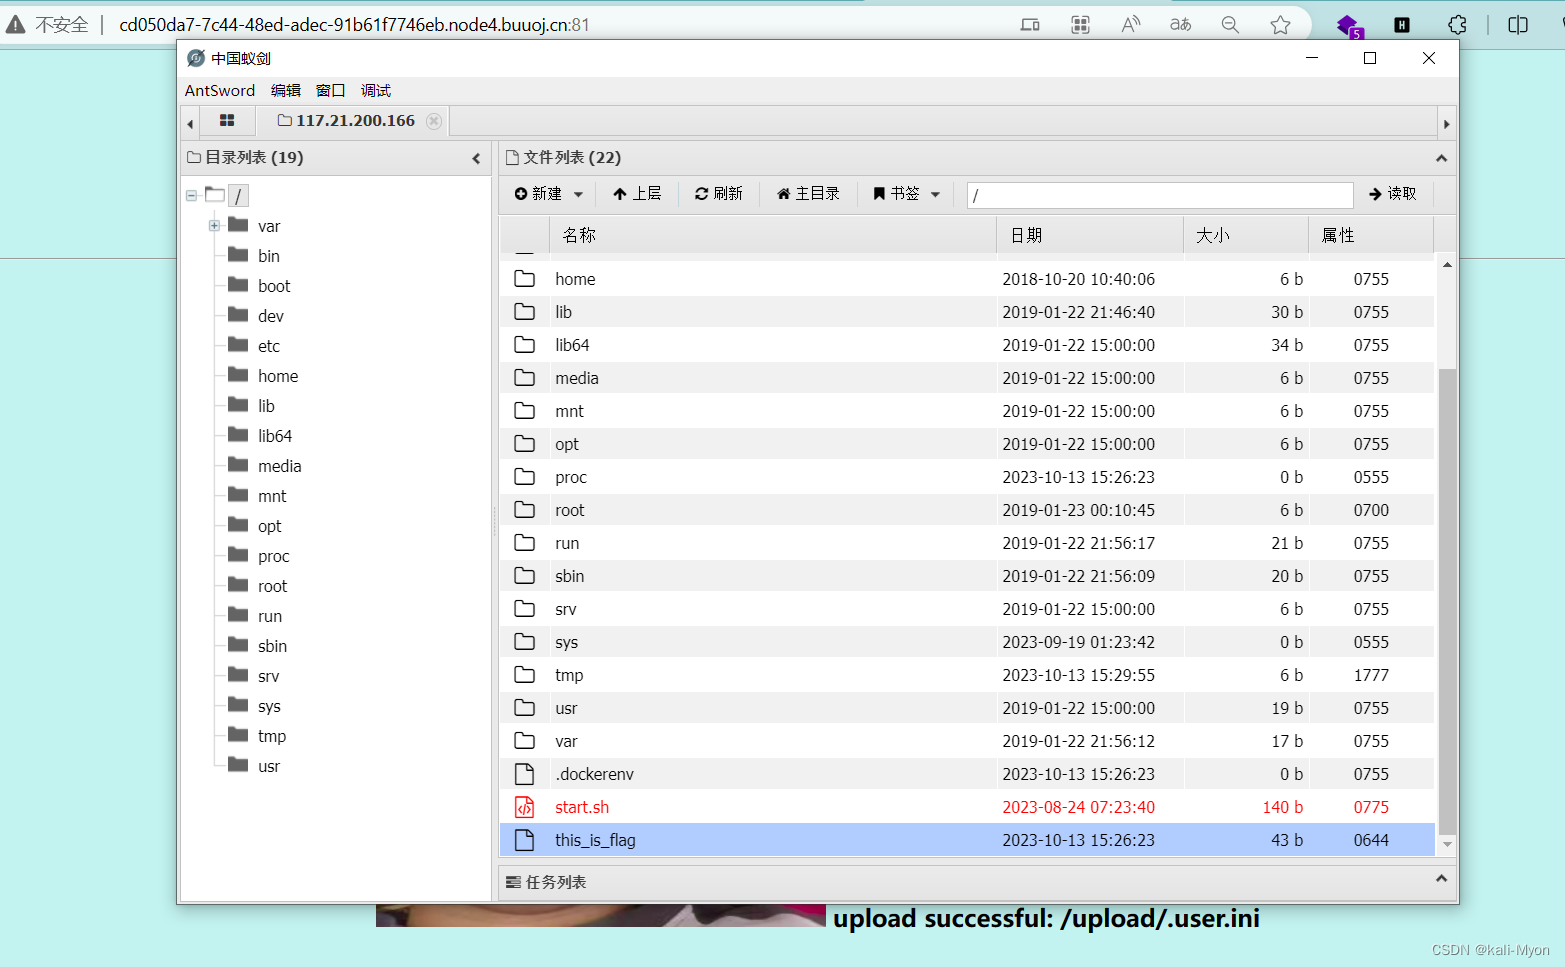Click the zoom magnifier icon in the address bar
Viewport: 1565px width, 967px height.
tap(1230, 24)
